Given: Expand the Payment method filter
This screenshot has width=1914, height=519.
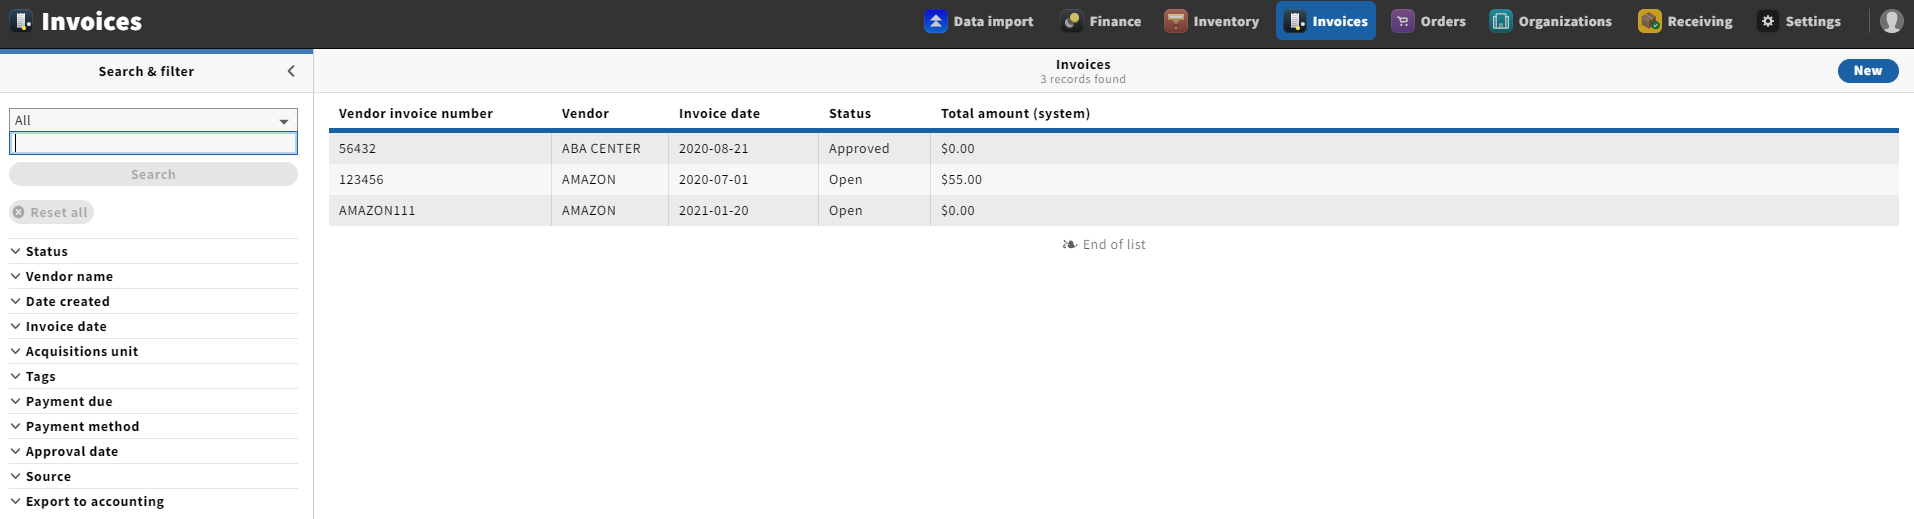Looking at the screenshot, I should point(153,426).
